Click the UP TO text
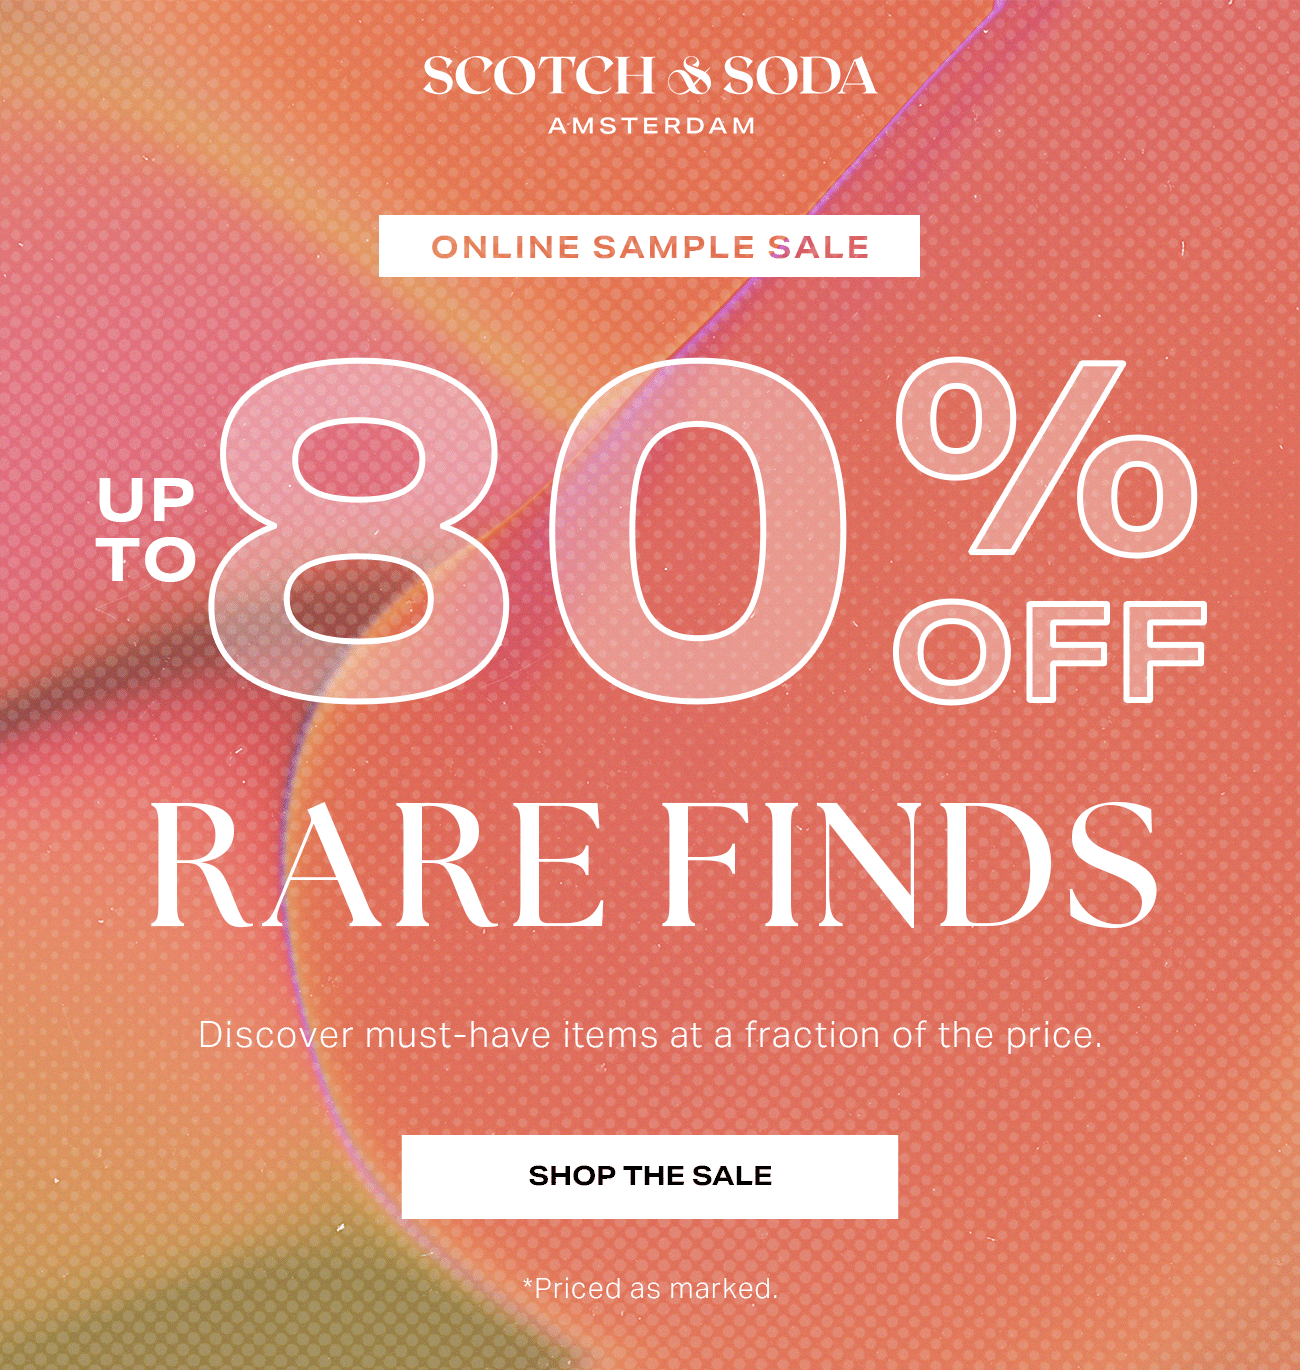Viewport: 1300px width, 1370px height. tap(147, 530)
